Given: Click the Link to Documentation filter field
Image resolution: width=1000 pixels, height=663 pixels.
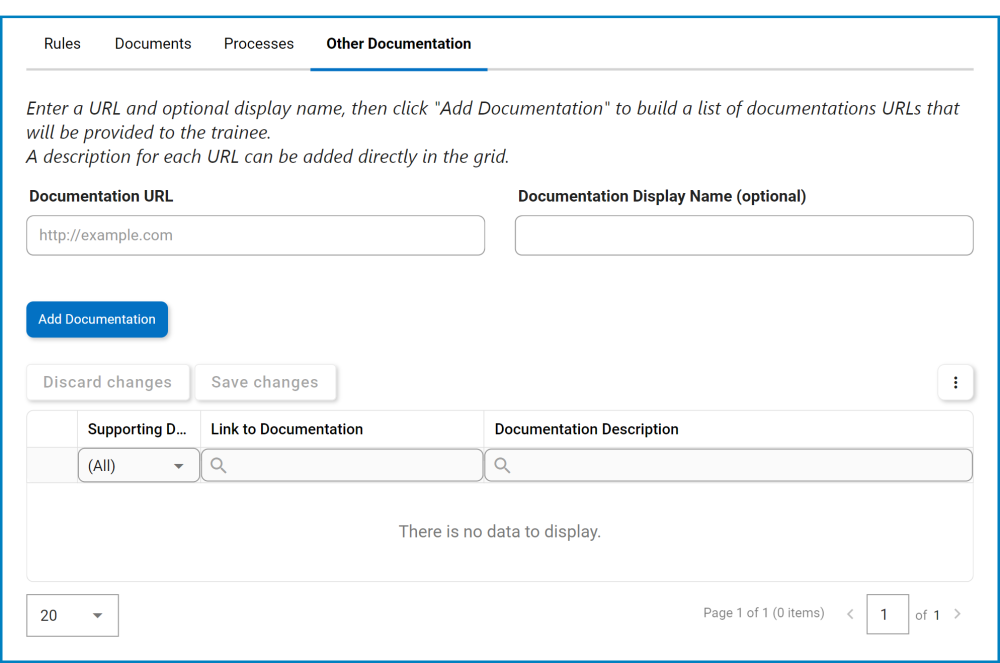Looking at the screenshot, I should click(352, 465).
